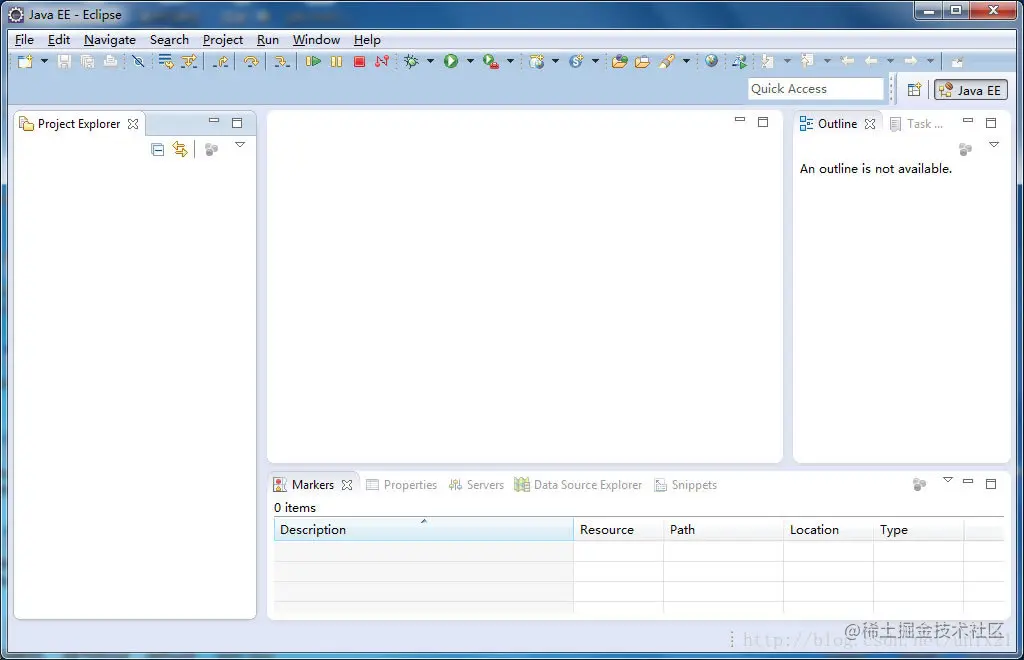Click the New Servlet icon
The image size is (1024, 660).
[x=576, y=61]
